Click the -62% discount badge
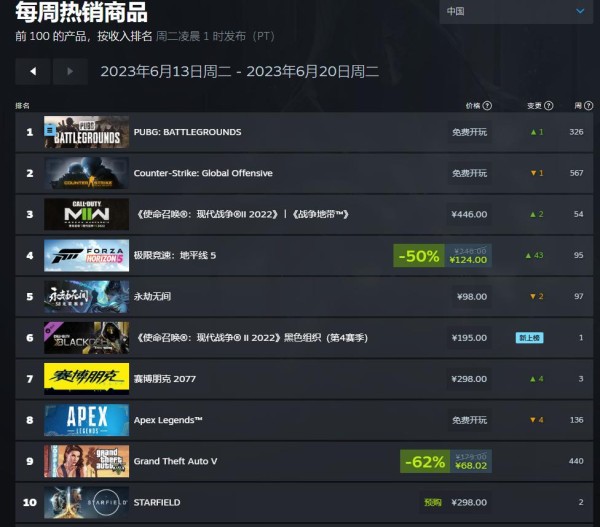600x527 pixels. click(x=425, y=462)
